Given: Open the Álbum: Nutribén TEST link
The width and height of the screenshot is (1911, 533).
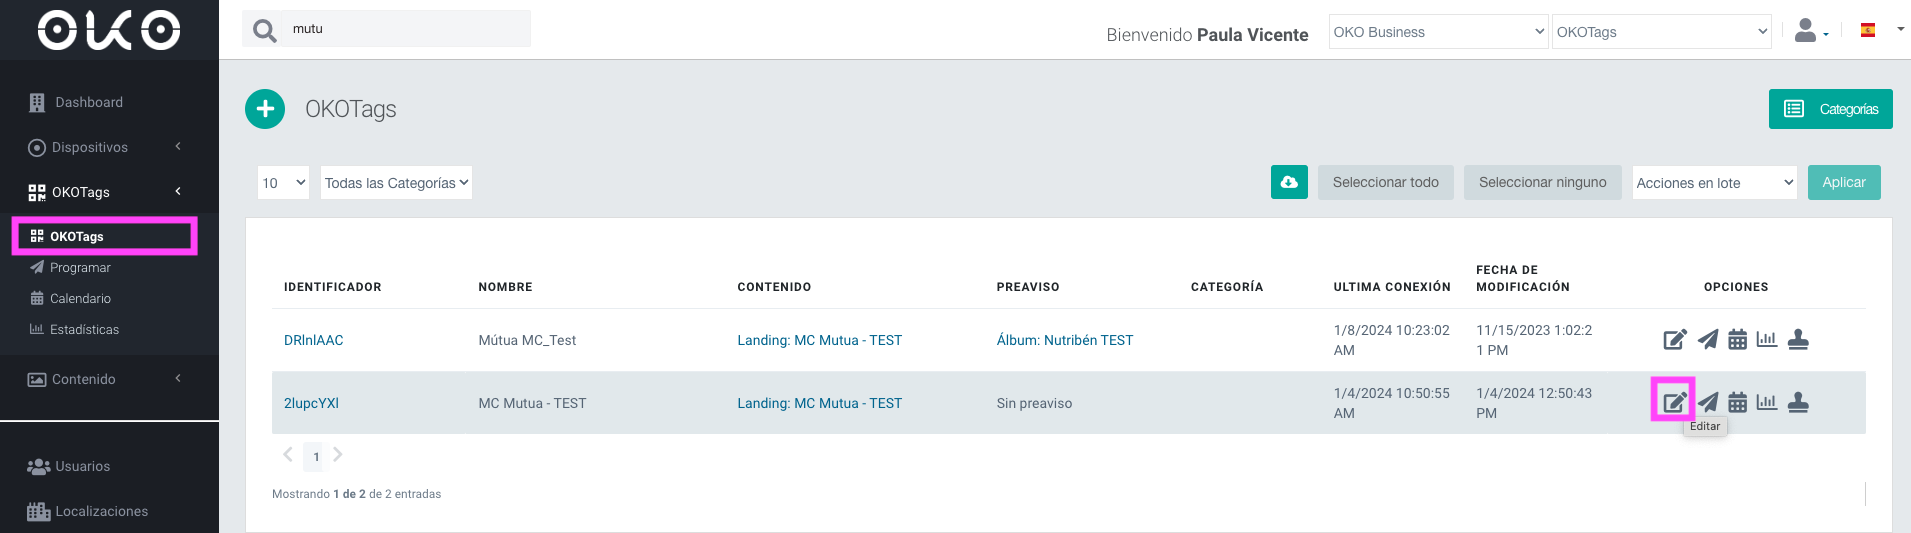Looking at the screenshot, I should pos(1064,340).
